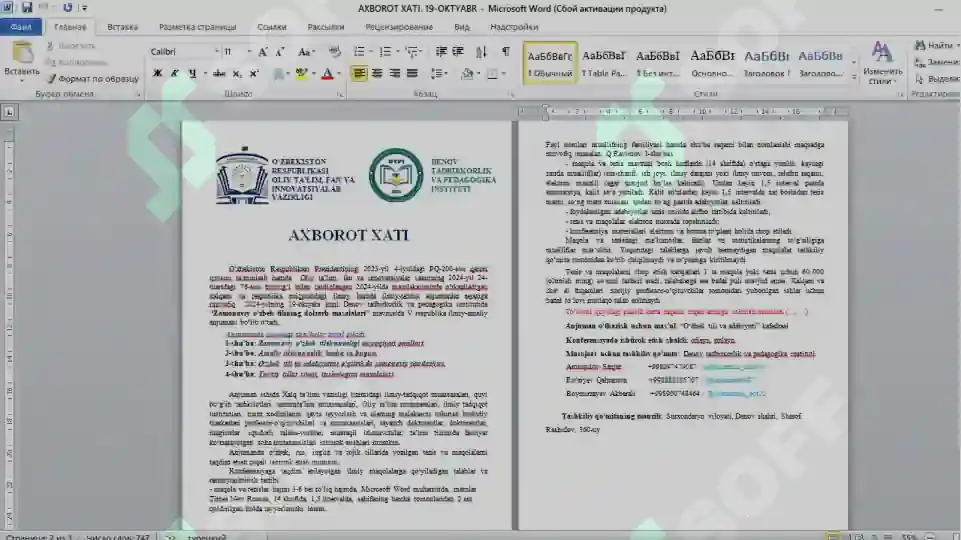Apply the Основно... style
Screen dimensions: 961x540
tap(712, 63)
